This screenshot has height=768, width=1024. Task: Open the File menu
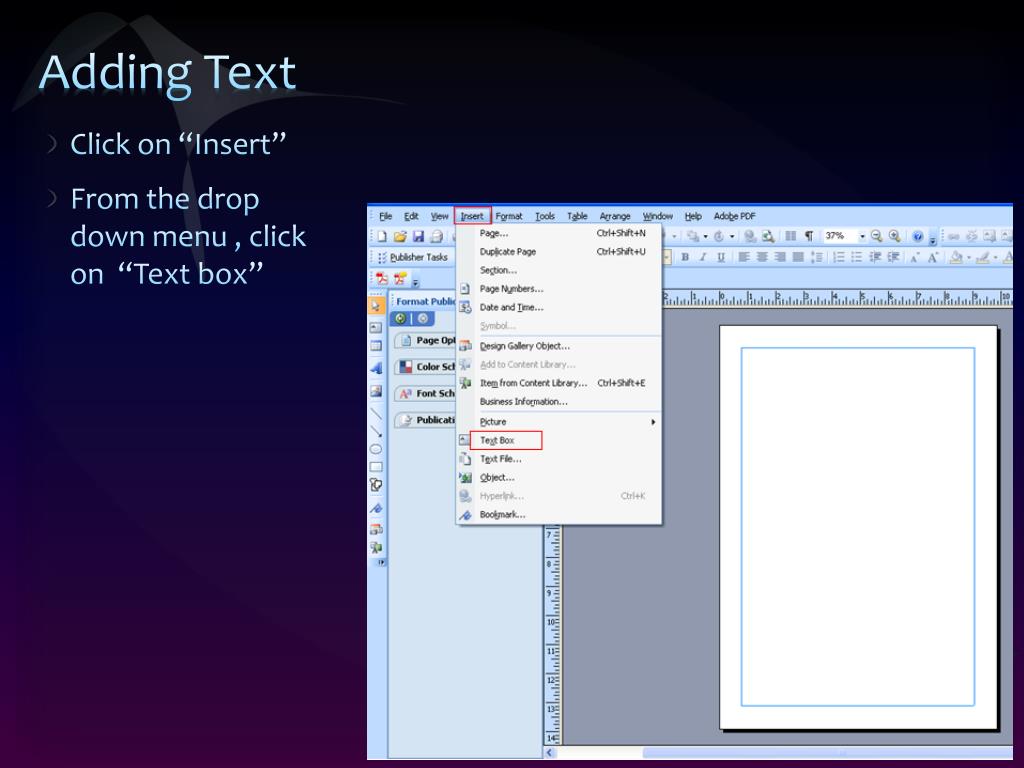[x=386, y=216]
